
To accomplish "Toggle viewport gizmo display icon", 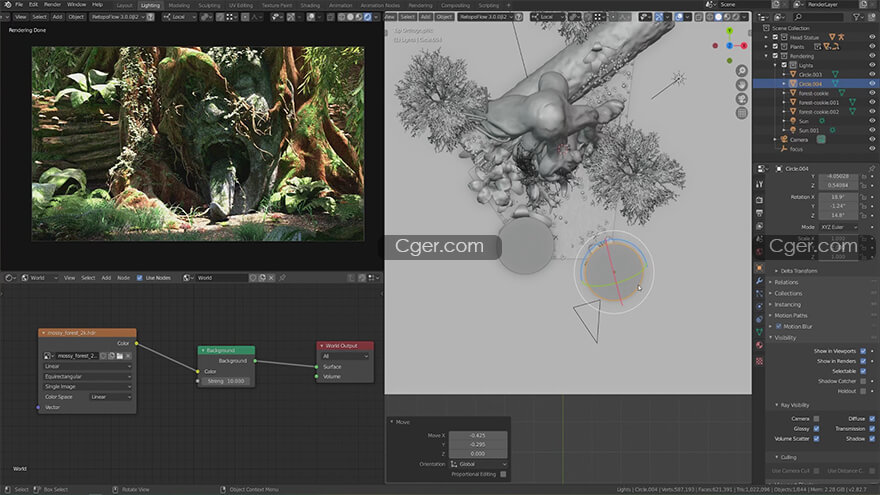I will (659, 17).
